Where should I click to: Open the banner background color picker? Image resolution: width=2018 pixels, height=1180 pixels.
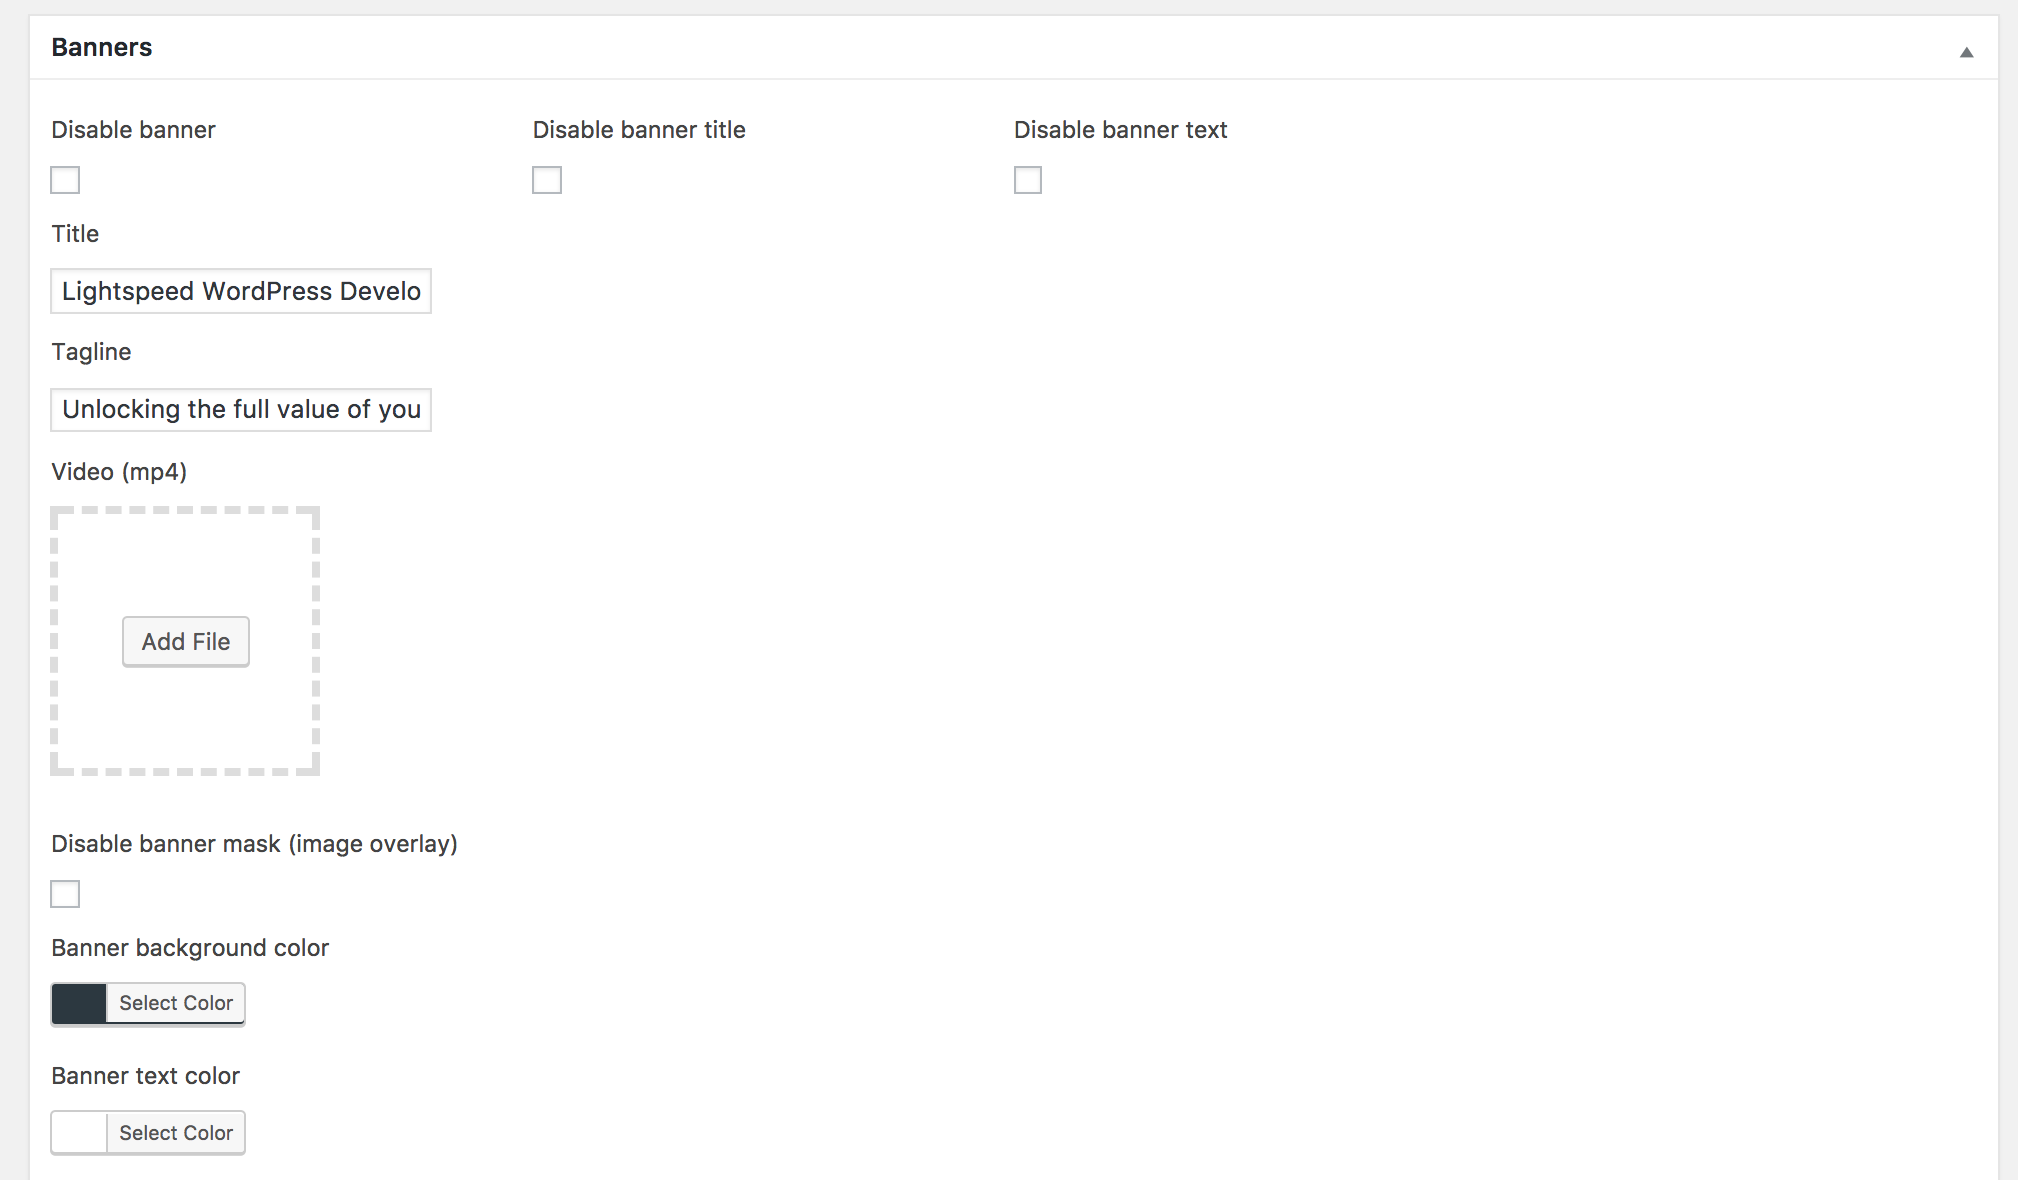pyautogui.click(x=146, y=1003)
